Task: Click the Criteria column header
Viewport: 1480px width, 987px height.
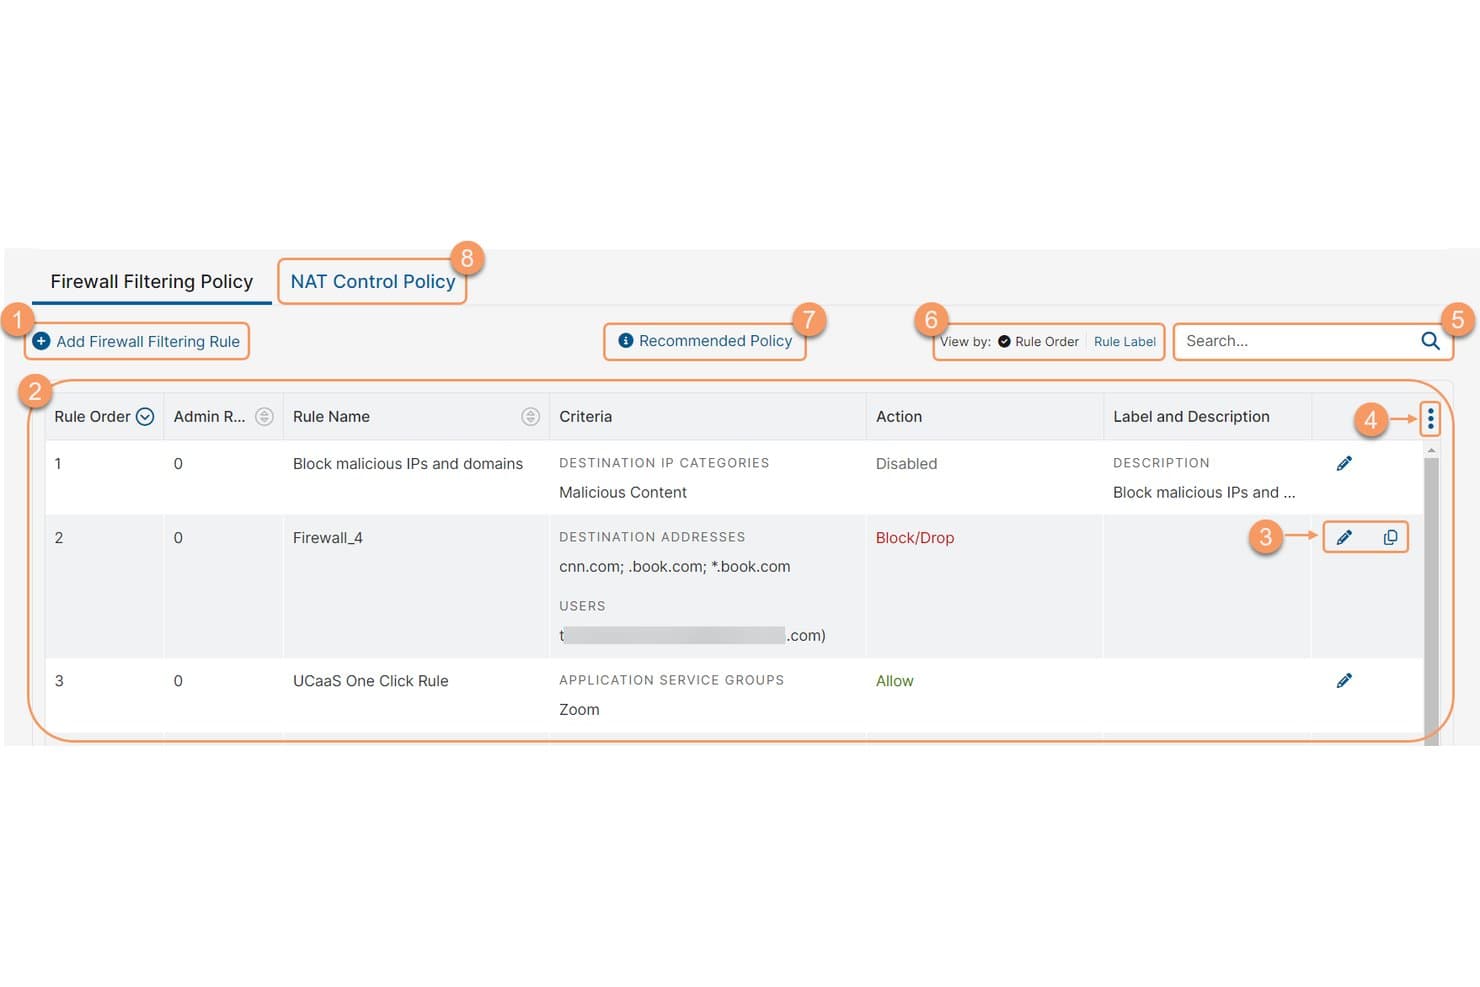Action: tap(585, 417)
